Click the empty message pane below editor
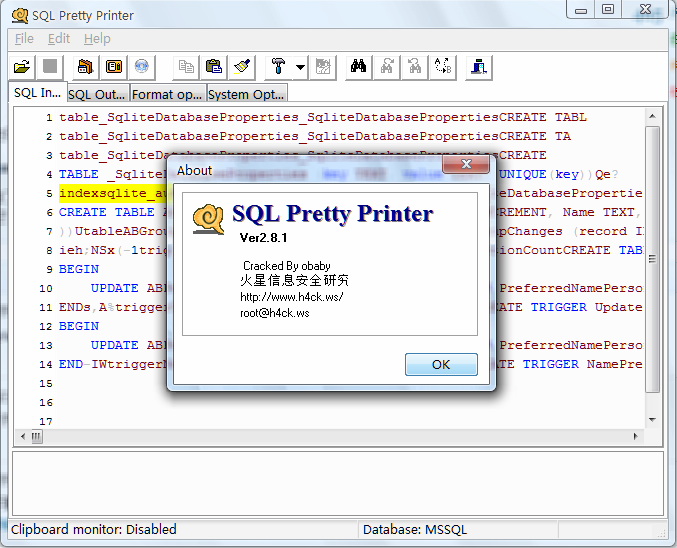This screenshot has height=548, width=677. tap(338, 483)
